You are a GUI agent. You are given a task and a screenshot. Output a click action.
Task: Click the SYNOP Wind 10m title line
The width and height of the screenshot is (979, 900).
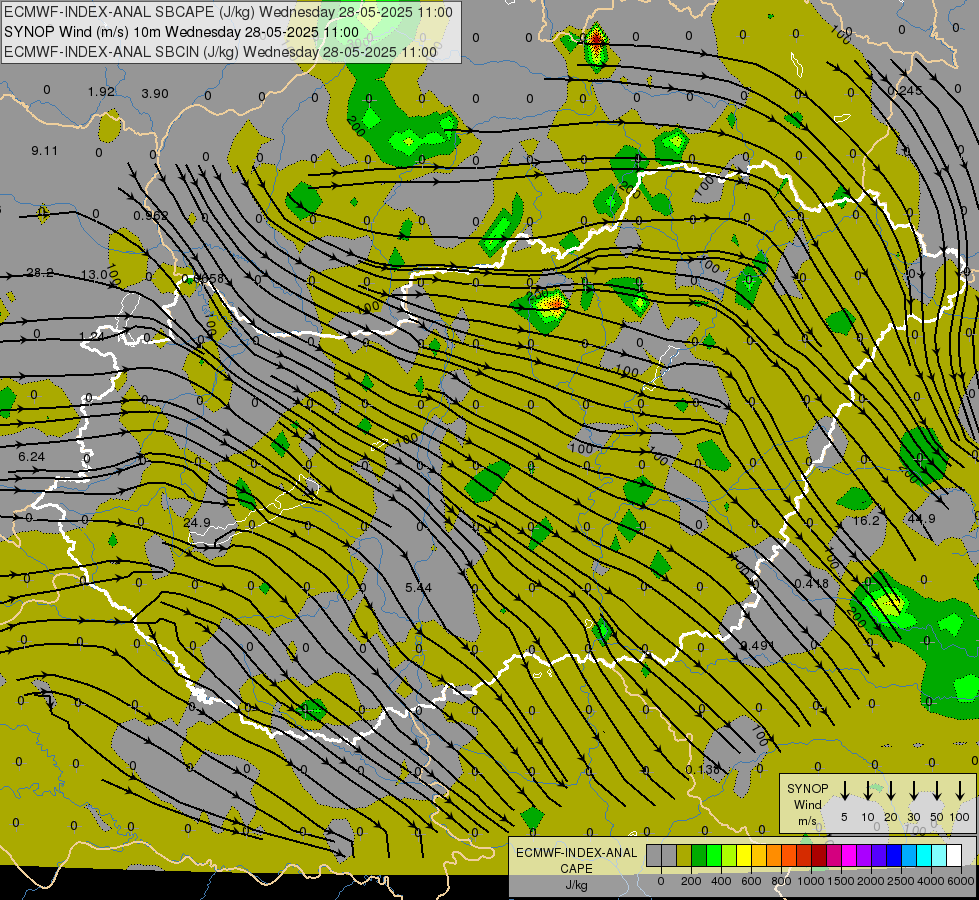click(x=181, y=32)
